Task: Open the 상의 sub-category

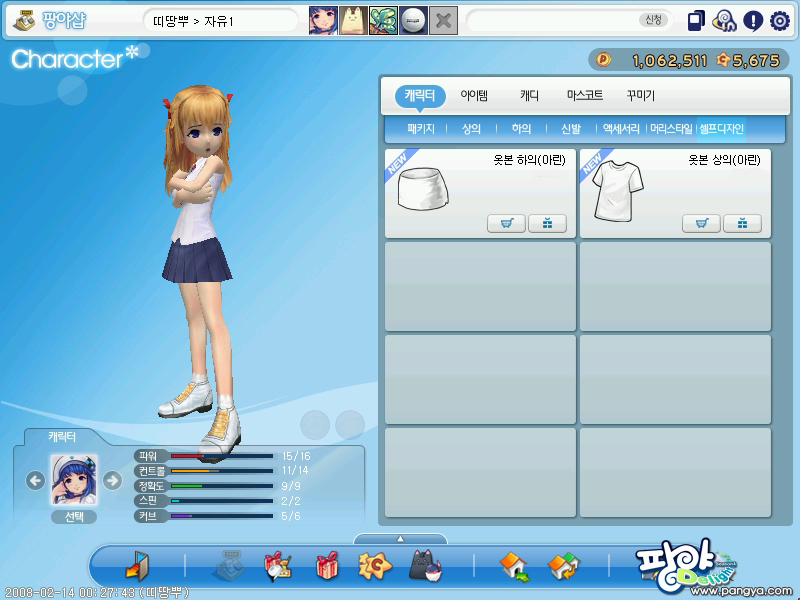Action: [471, 129]
